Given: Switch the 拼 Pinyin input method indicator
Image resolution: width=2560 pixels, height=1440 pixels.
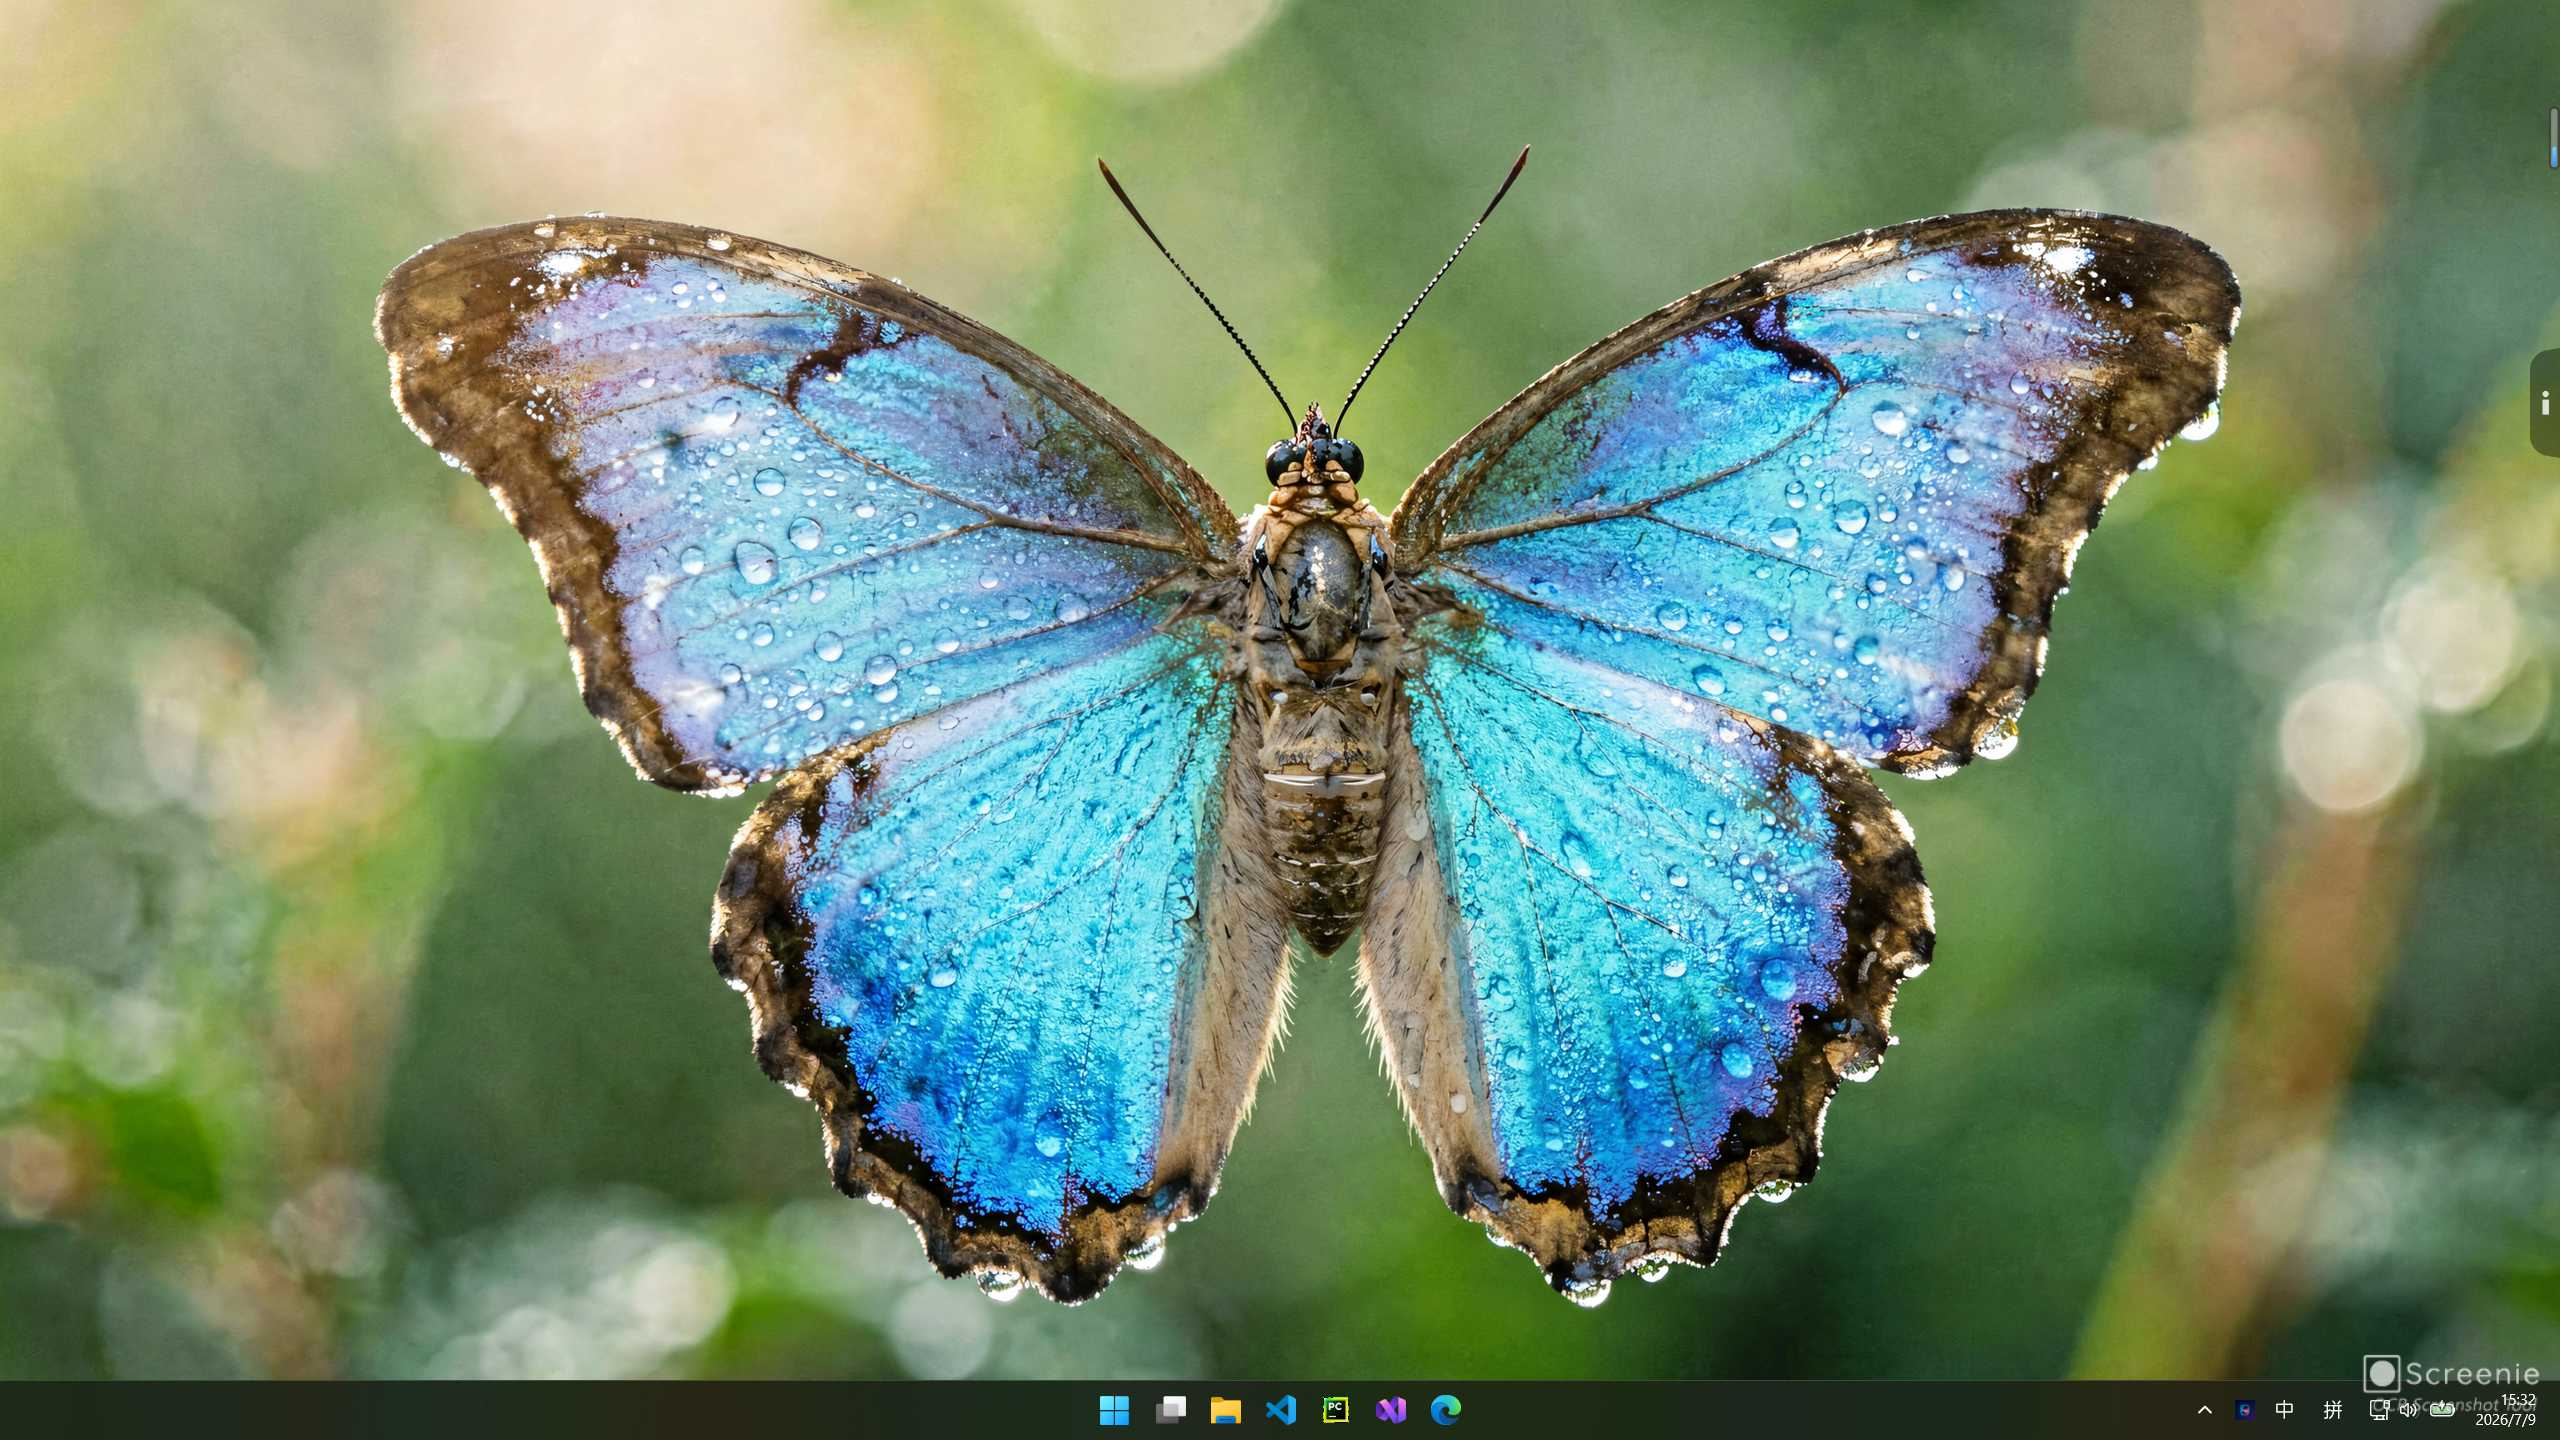Looking at the screenshot, I should coord(2333,1410).
